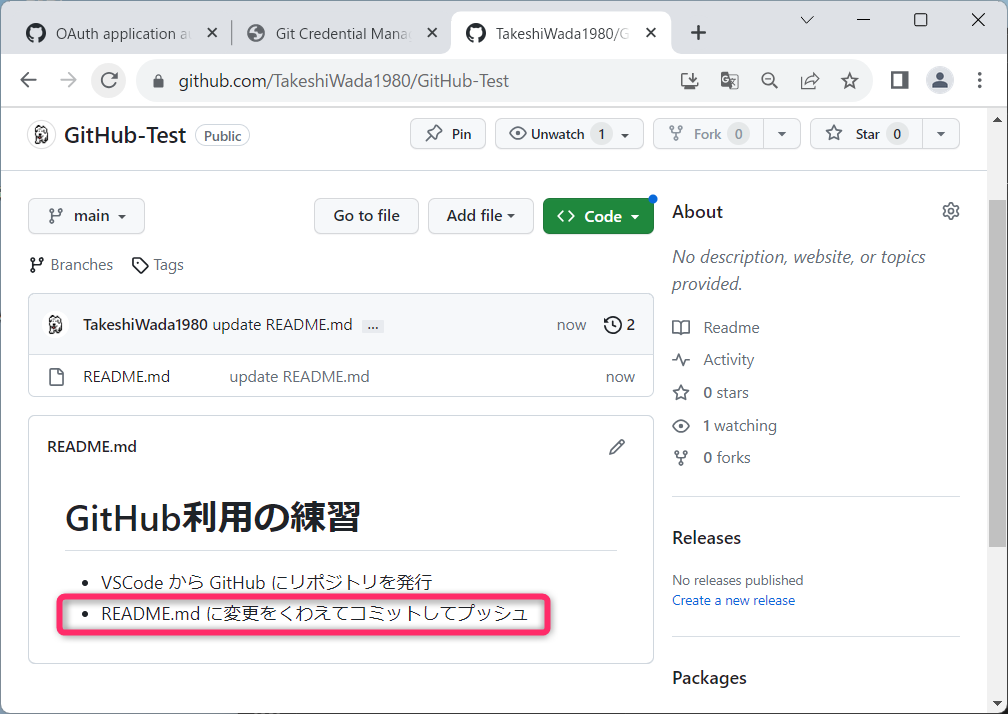Click the share this page icon
1008x714 pixels.
tap(809, 81)
